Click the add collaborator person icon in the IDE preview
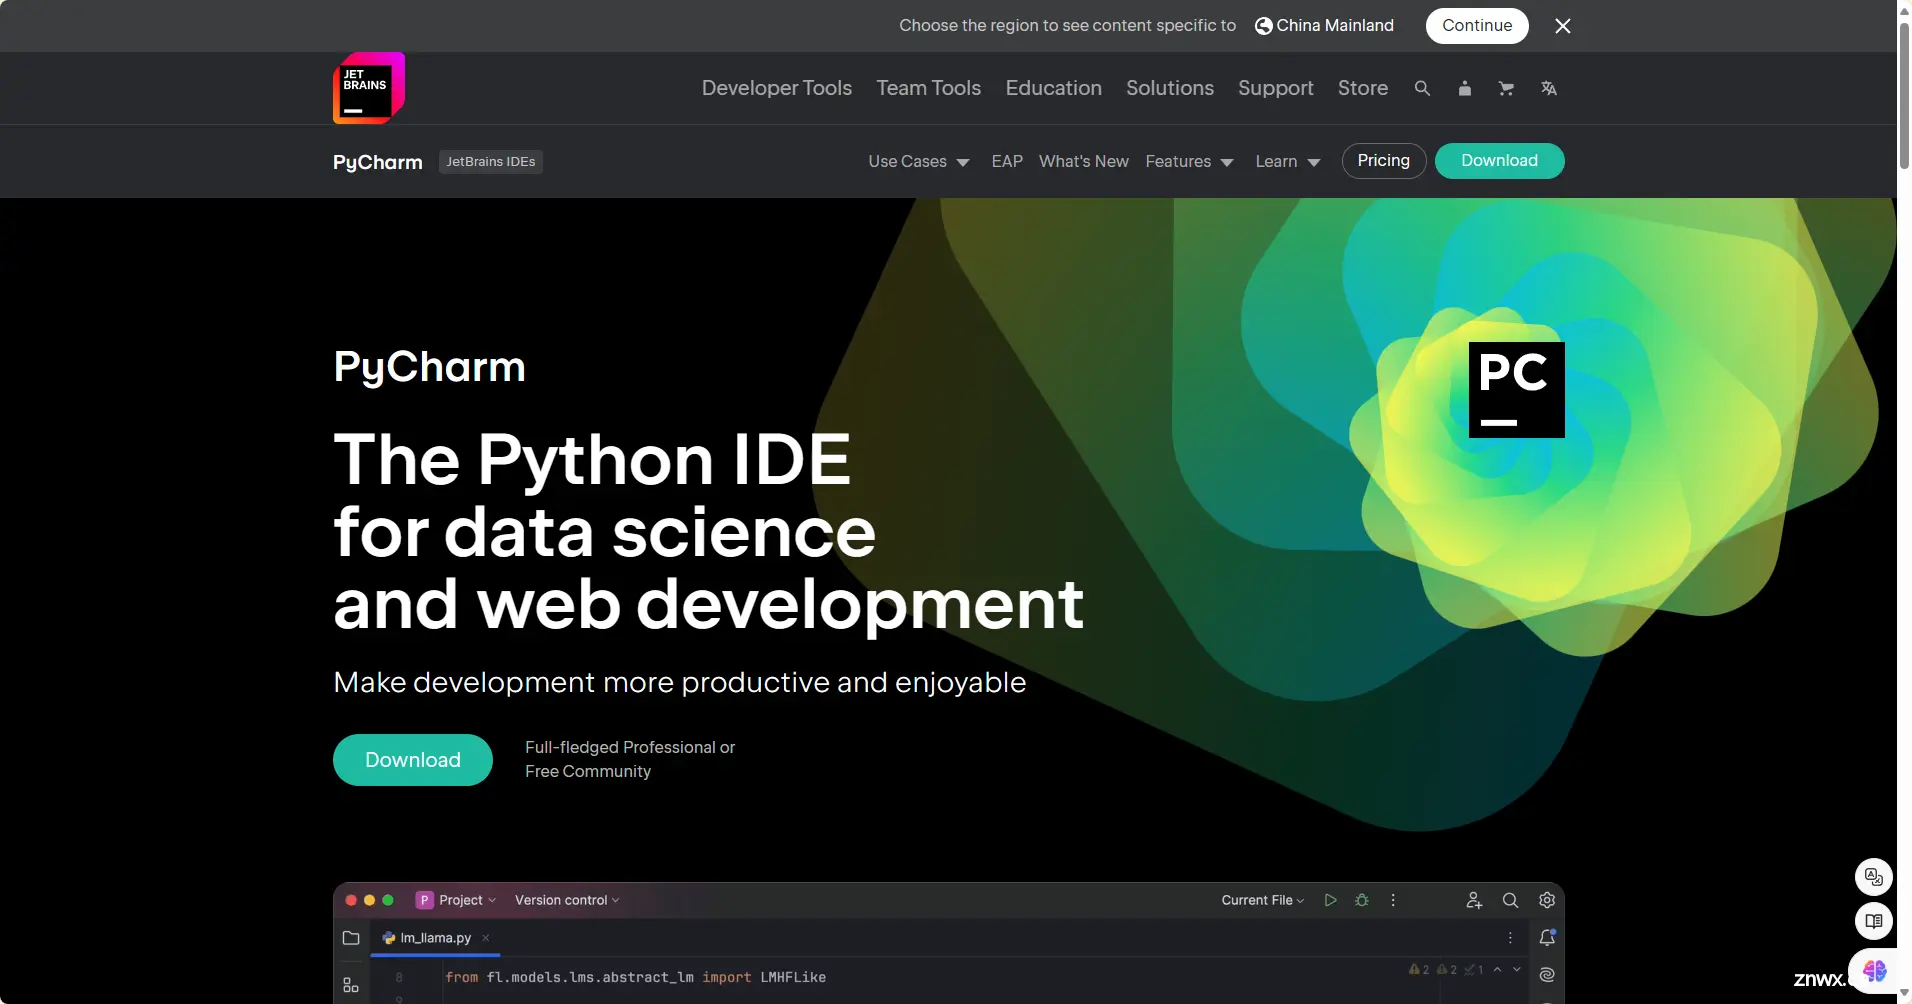The height and width of the screenshot is (1004, 1912). (1474, 900)
